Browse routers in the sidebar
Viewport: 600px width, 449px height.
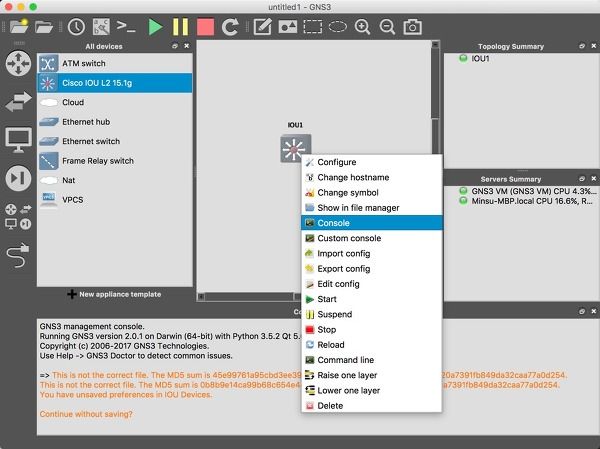[18, 63]
